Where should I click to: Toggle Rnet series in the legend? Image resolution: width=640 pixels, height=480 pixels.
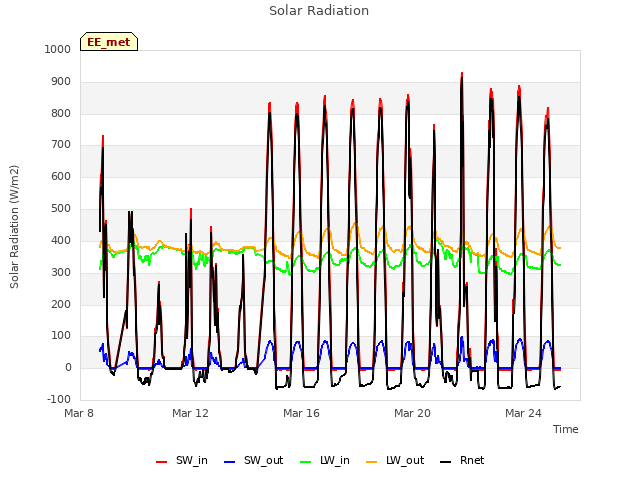462,460
